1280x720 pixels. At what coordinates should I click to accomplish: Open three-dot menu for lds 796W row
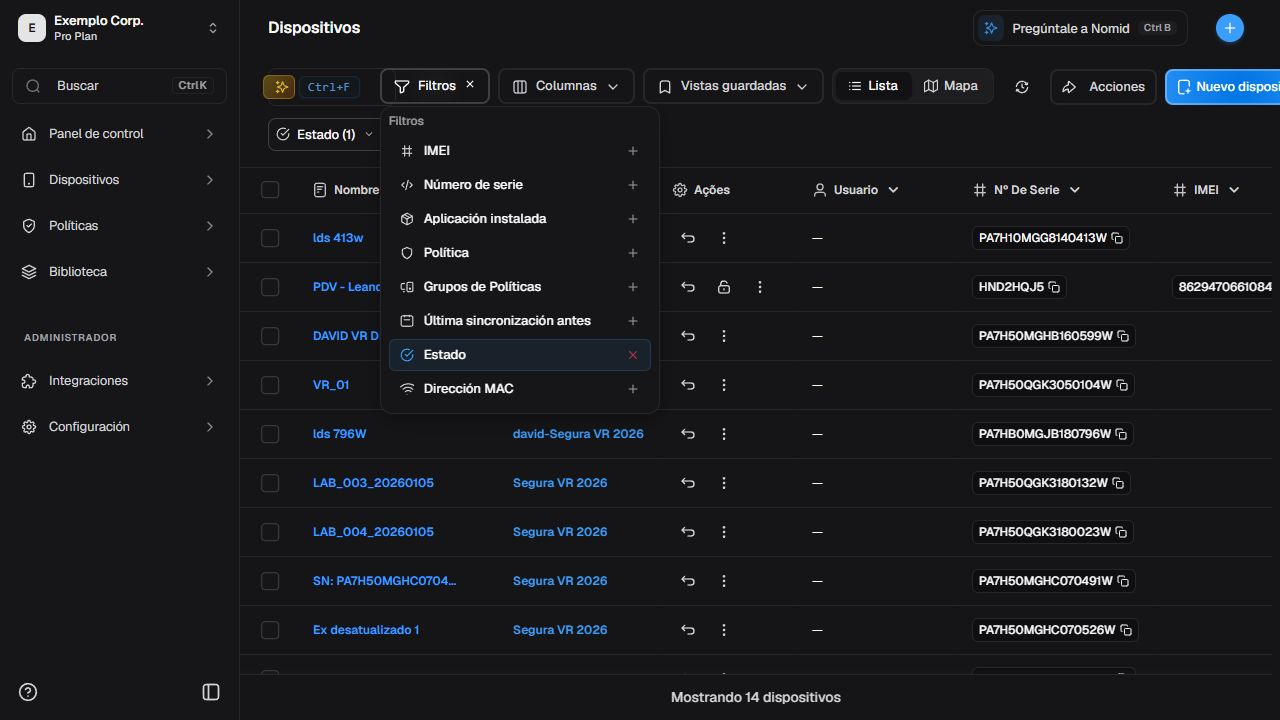(724, 434)
